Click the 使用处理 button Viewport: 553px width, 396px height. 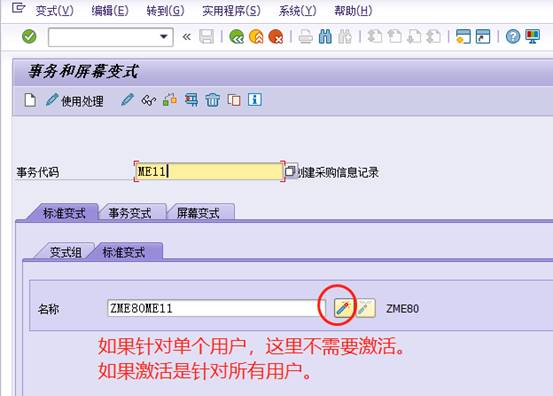[75, 101]
